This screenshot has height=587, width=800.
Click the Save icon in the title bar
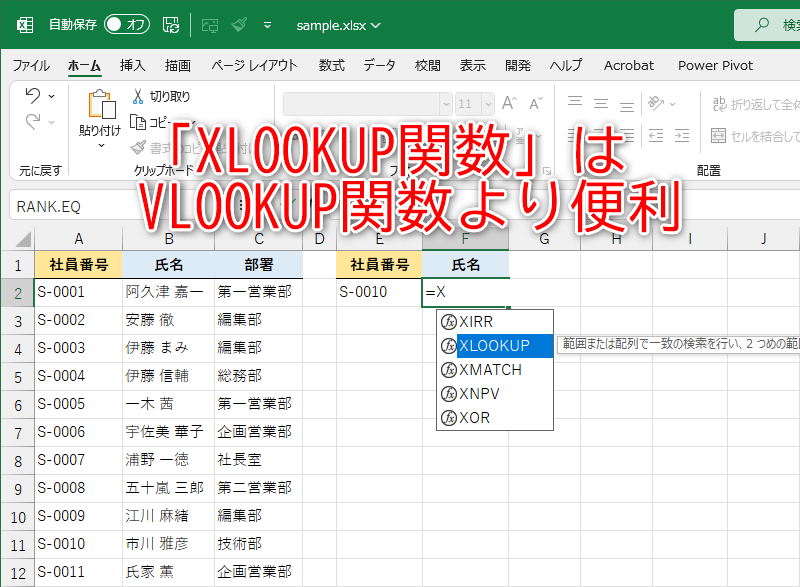pyautogui.click(x=170, y=26)
